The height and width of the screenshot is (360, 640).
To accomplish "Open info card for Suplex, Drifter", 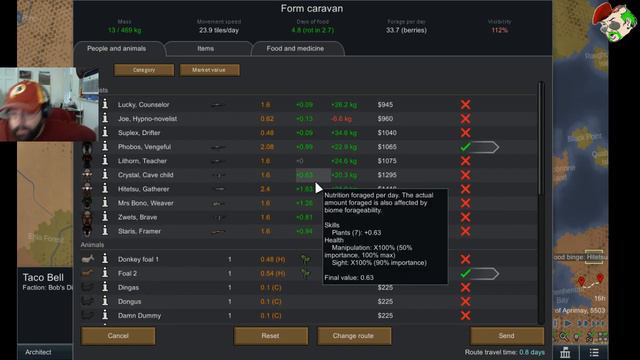I will click(x=105, y=132).
